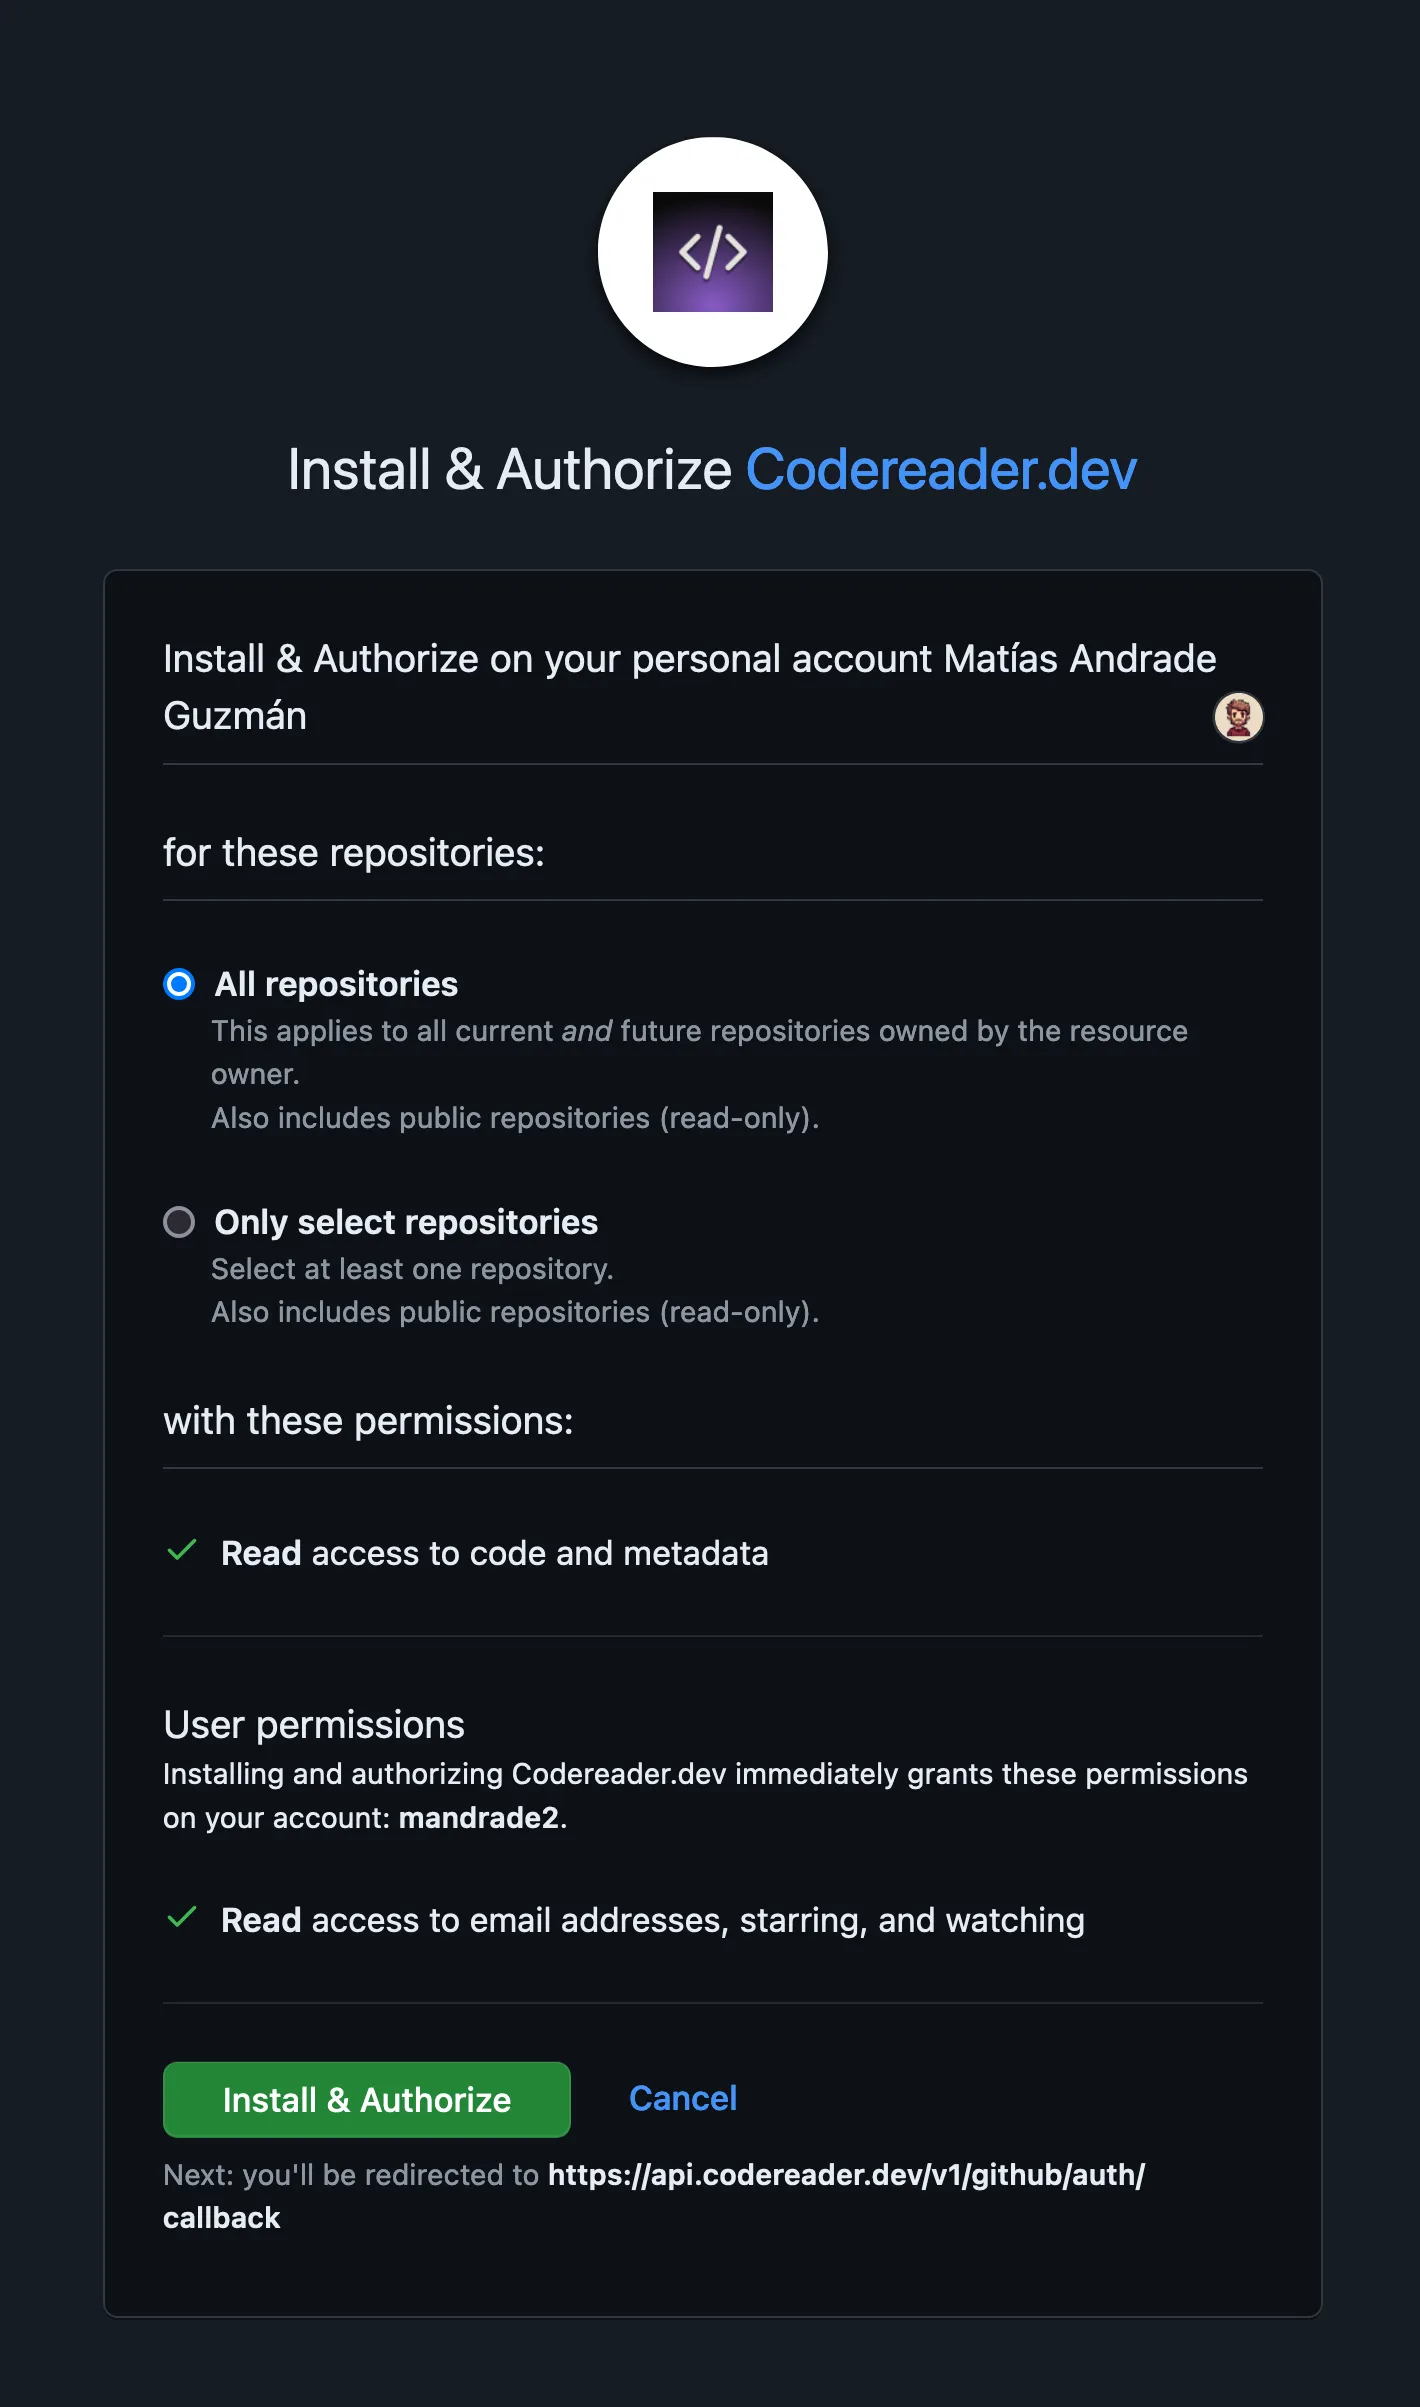Image resolution: width=1420 pixels, height=2407 pixels.
Task: Click the code brackets icon inside the logo
Action: (x=711, y=252)
